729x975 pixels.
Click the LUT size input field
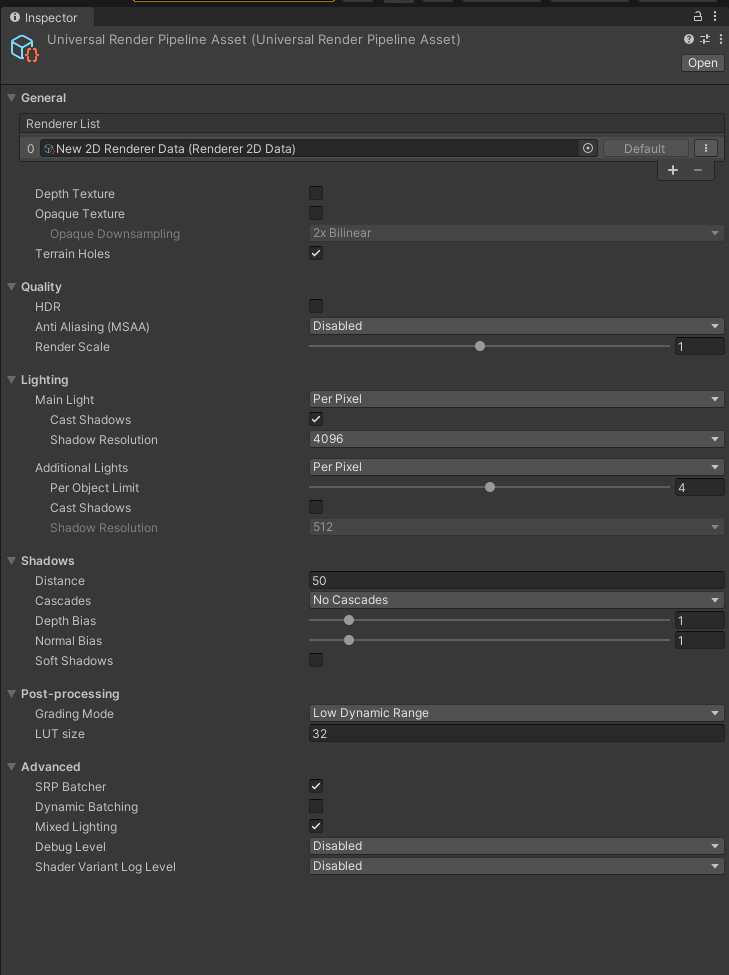click(516, 734)
